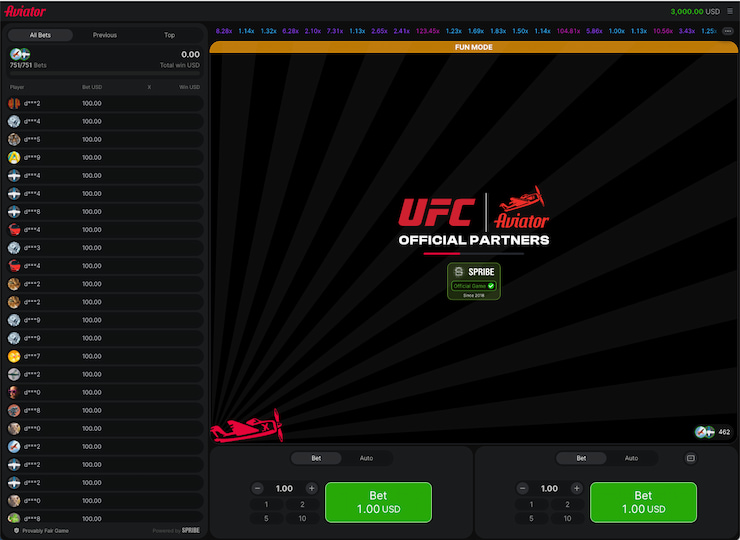Choose quick amount 2 in second bet panel
The image size is (740, 540).
567,505
